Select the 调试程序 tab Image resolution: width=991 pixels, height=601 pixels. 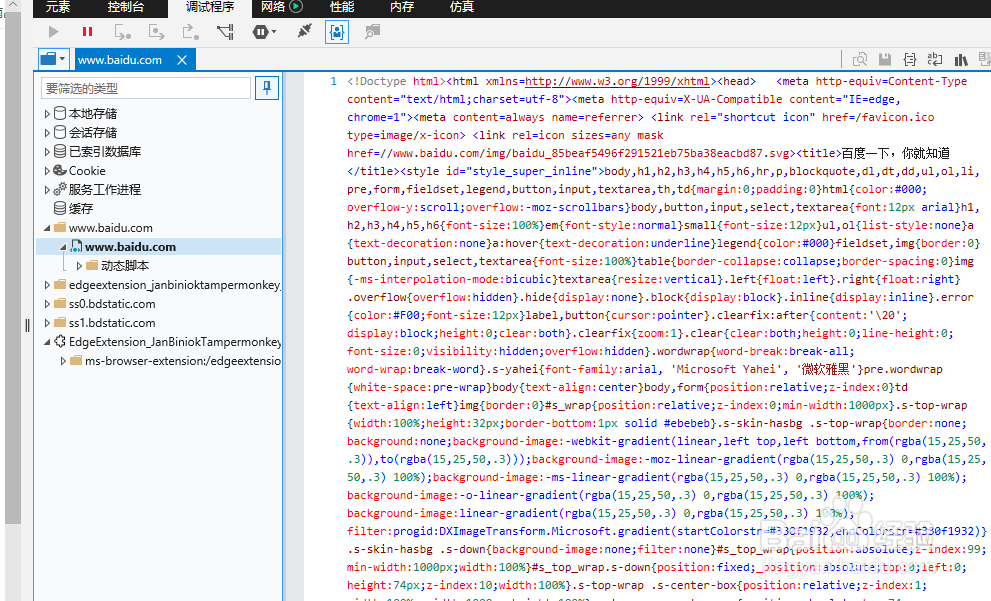[210, 7]
